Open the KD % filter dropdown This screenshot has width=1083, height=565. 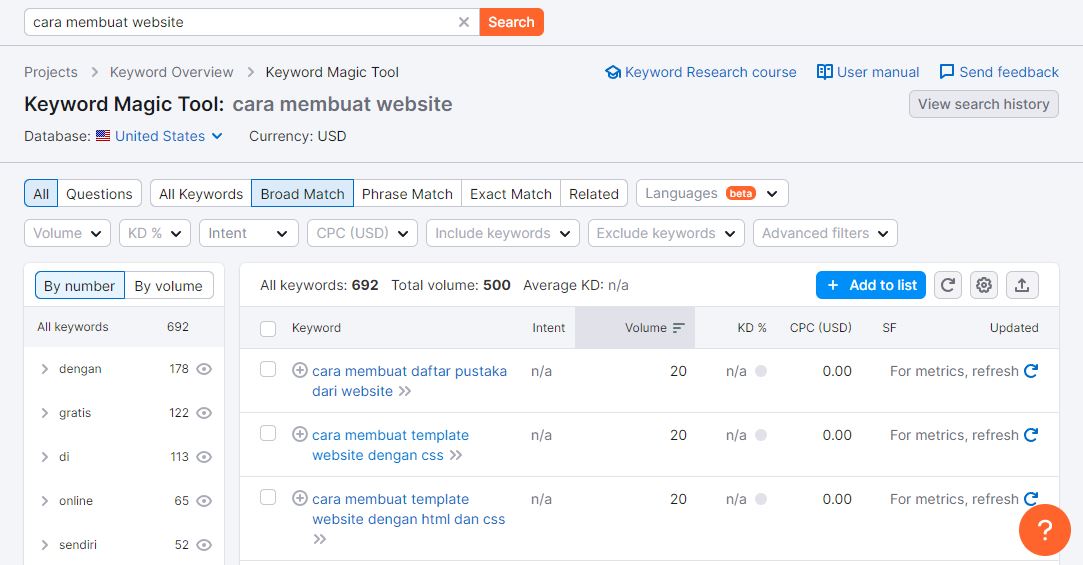point(154,233)
